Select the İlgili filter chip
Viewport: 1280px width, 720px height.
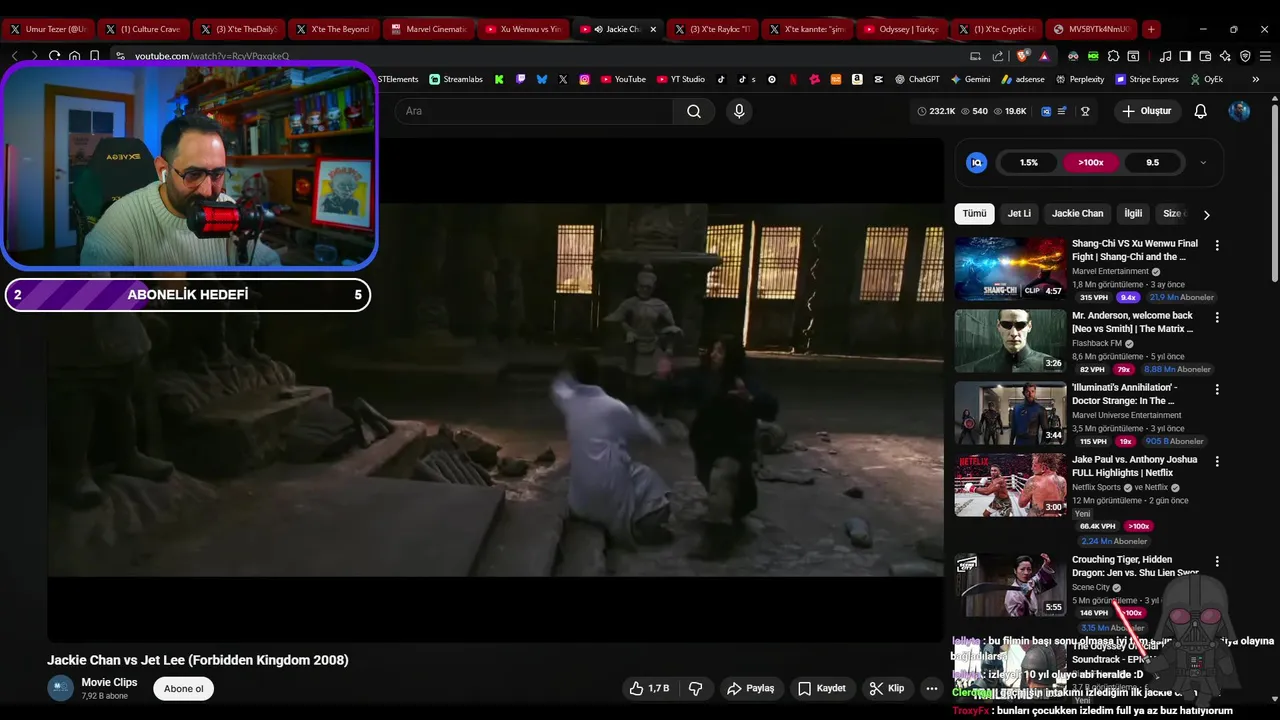pos(1133,213)
